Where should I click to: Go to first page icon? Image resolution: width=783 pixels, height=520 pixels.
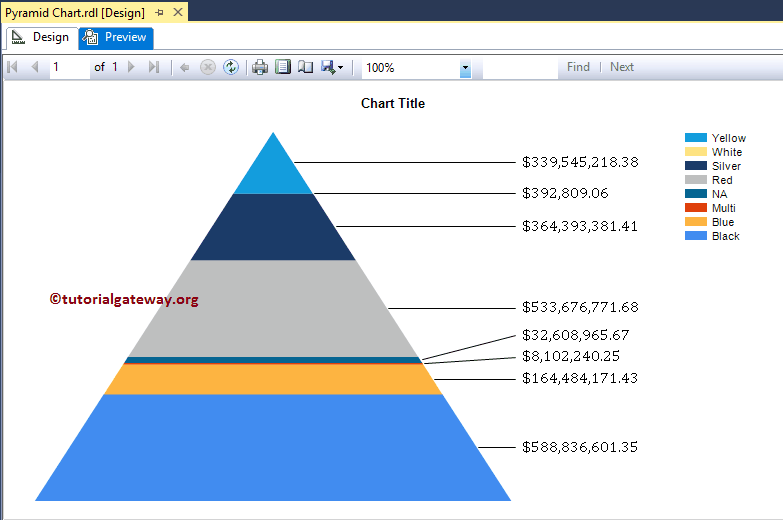(x=12, y=66)
